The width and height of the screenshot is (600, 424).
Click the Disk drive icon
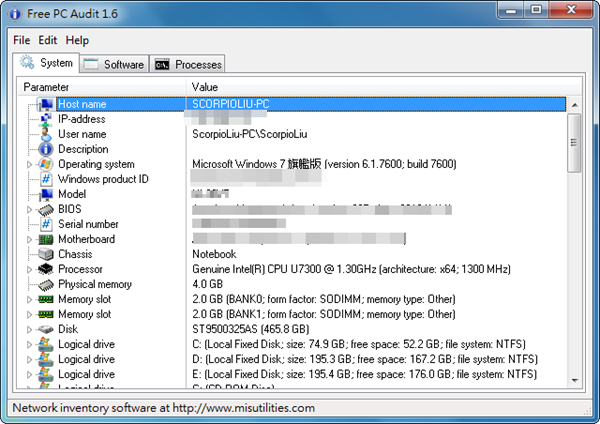click(46, 329)
